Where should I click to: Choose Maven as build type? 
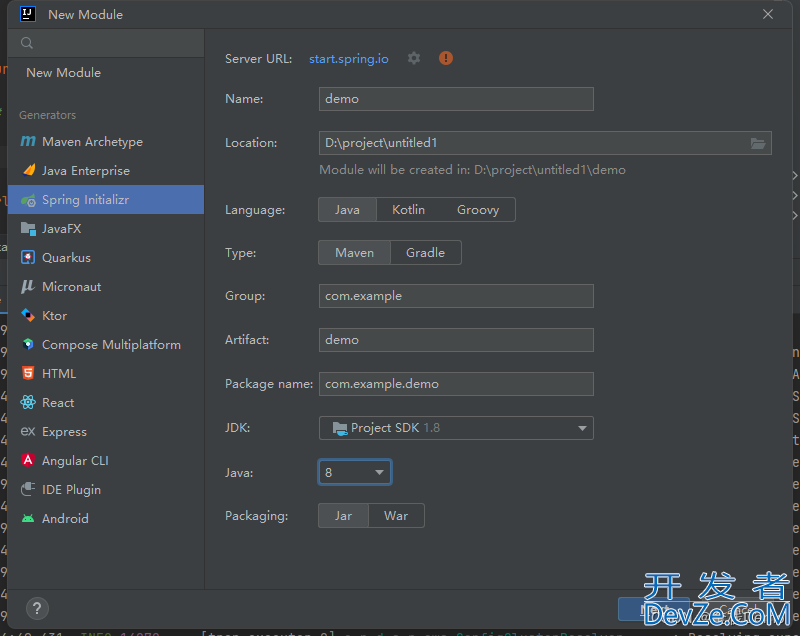click(x=355, y=252)
